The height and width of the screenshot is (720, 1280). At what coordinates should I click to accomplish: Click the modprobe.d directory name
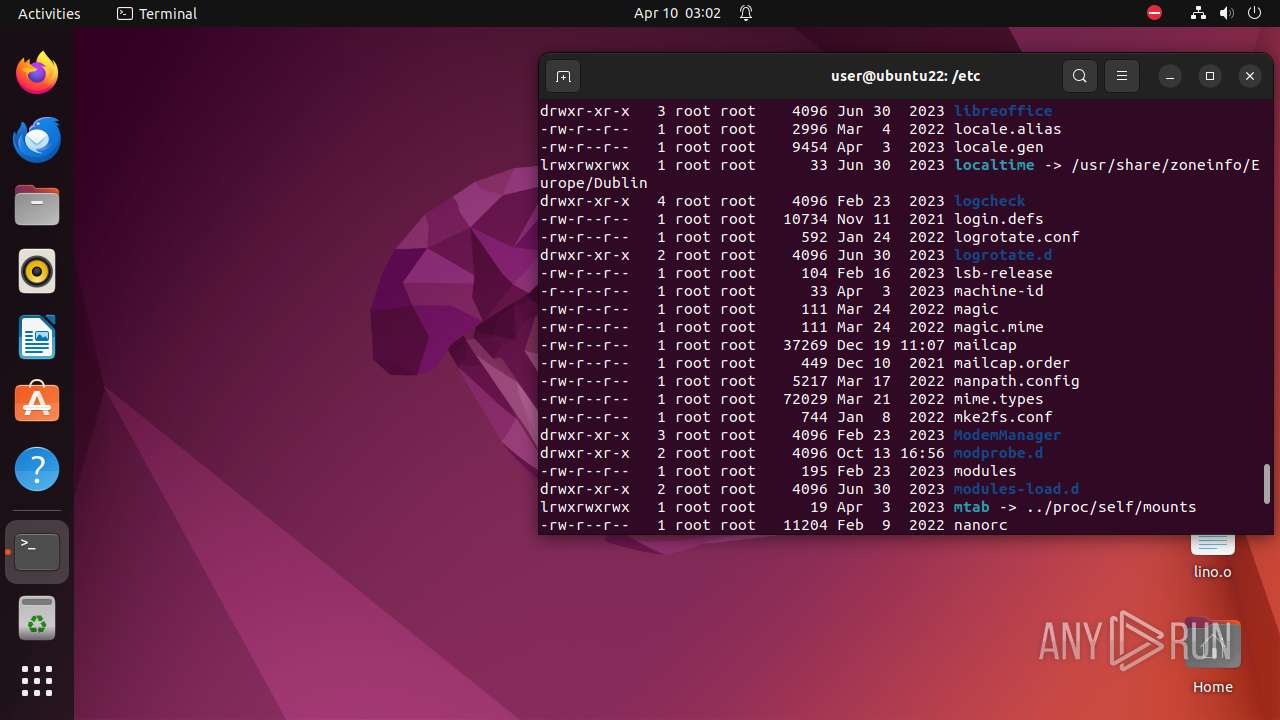[999, 453]
